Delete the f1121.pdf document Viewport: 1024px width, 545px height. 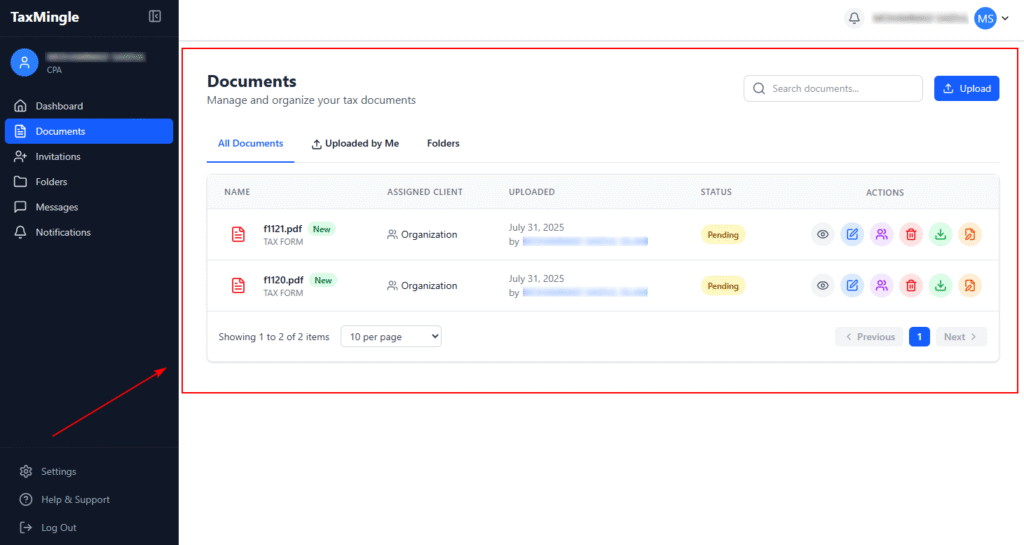pos(911,235)
